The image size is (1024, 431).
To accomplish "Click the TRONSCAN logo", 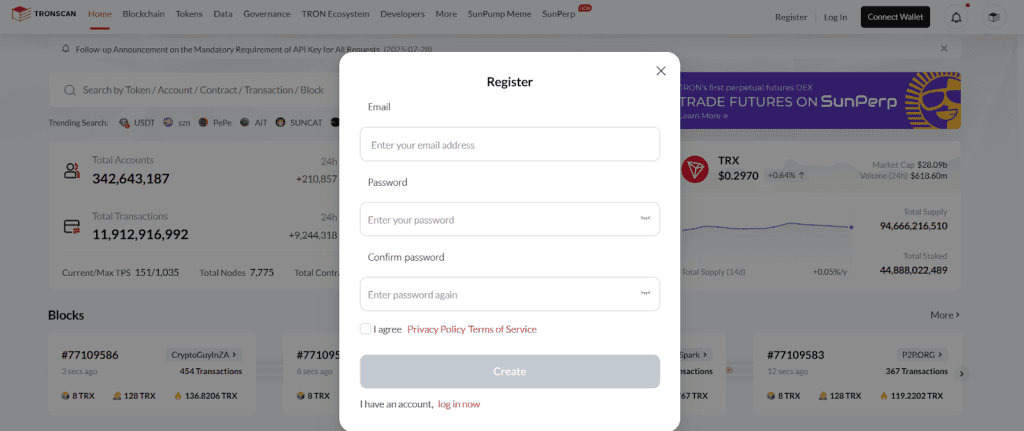I will pyautogui.click(x=46, y=16).
